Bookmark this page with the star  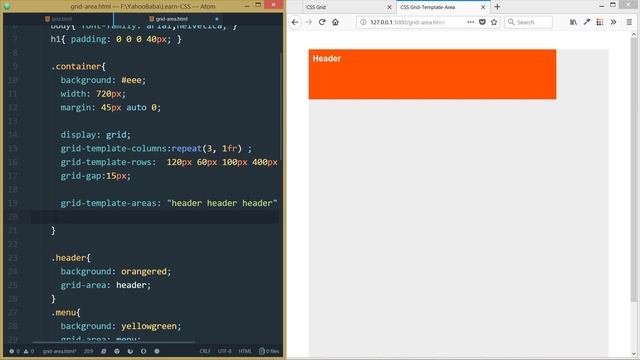click(494, 22)
